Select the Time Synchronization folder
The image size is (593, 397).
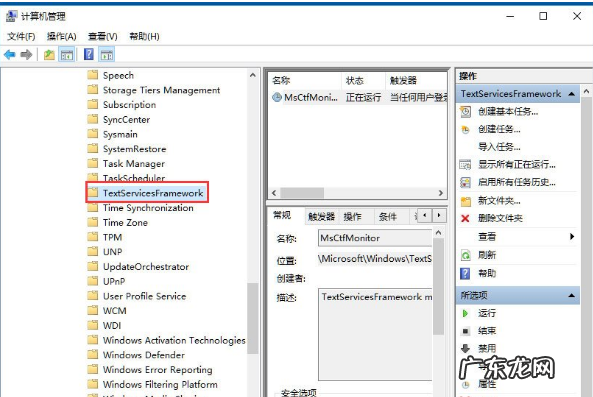point(148,208)
